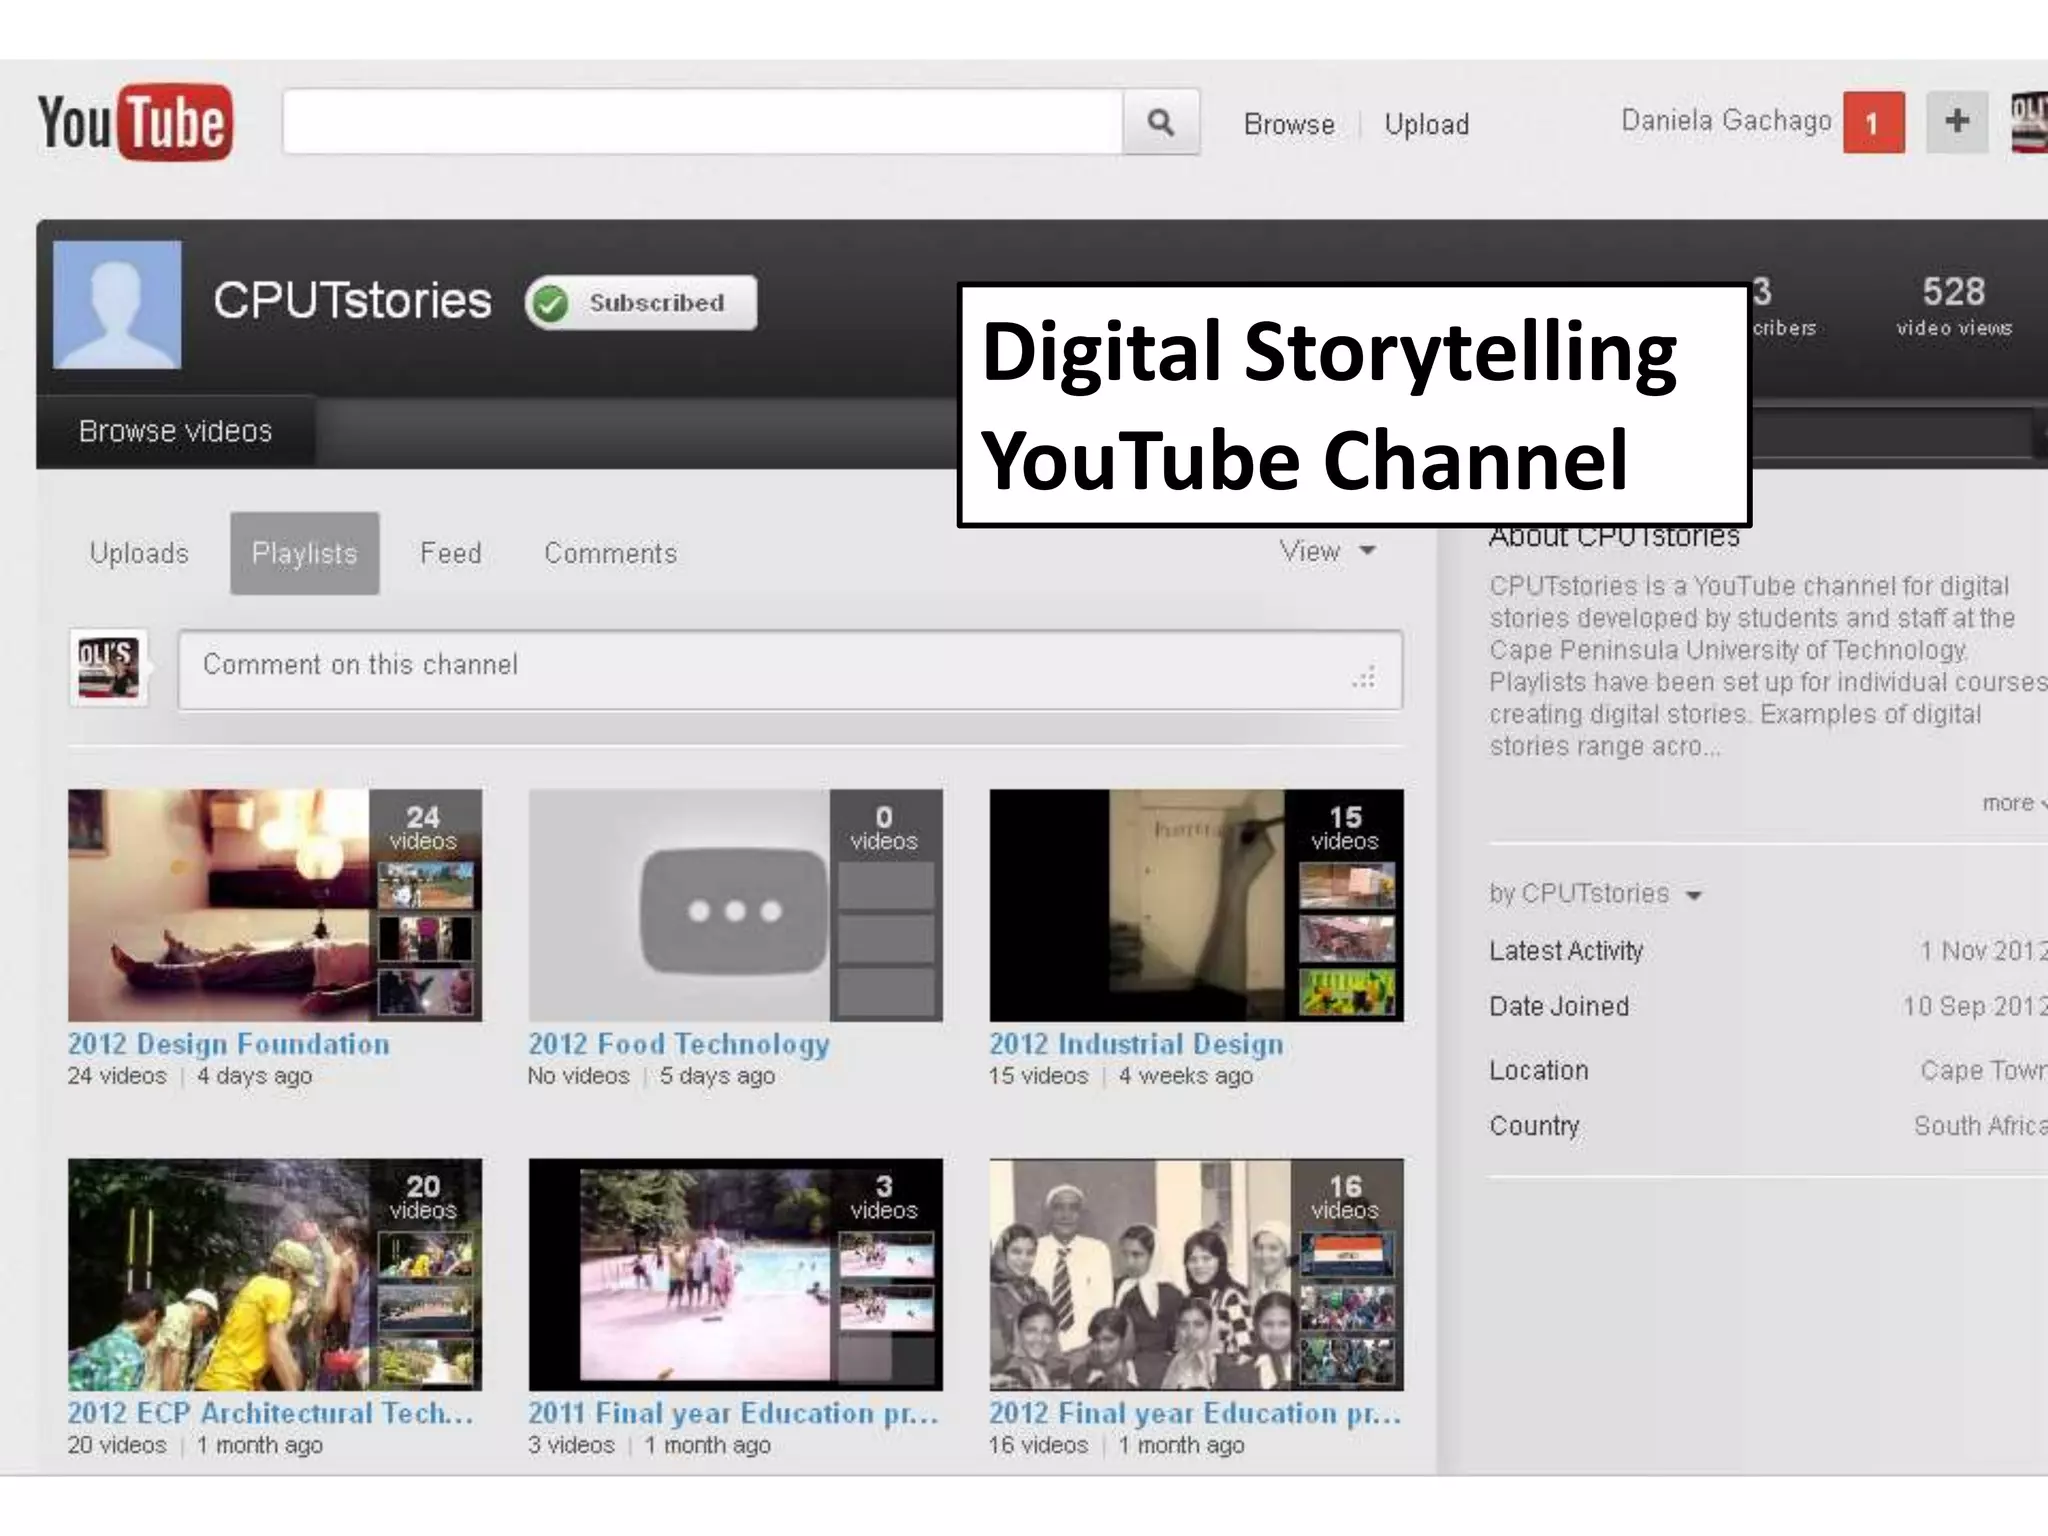The image size is (2048, 1536).
Task: Open the user avatar in top right corner
Action: pyautogui.click(x=2029, y=123)
